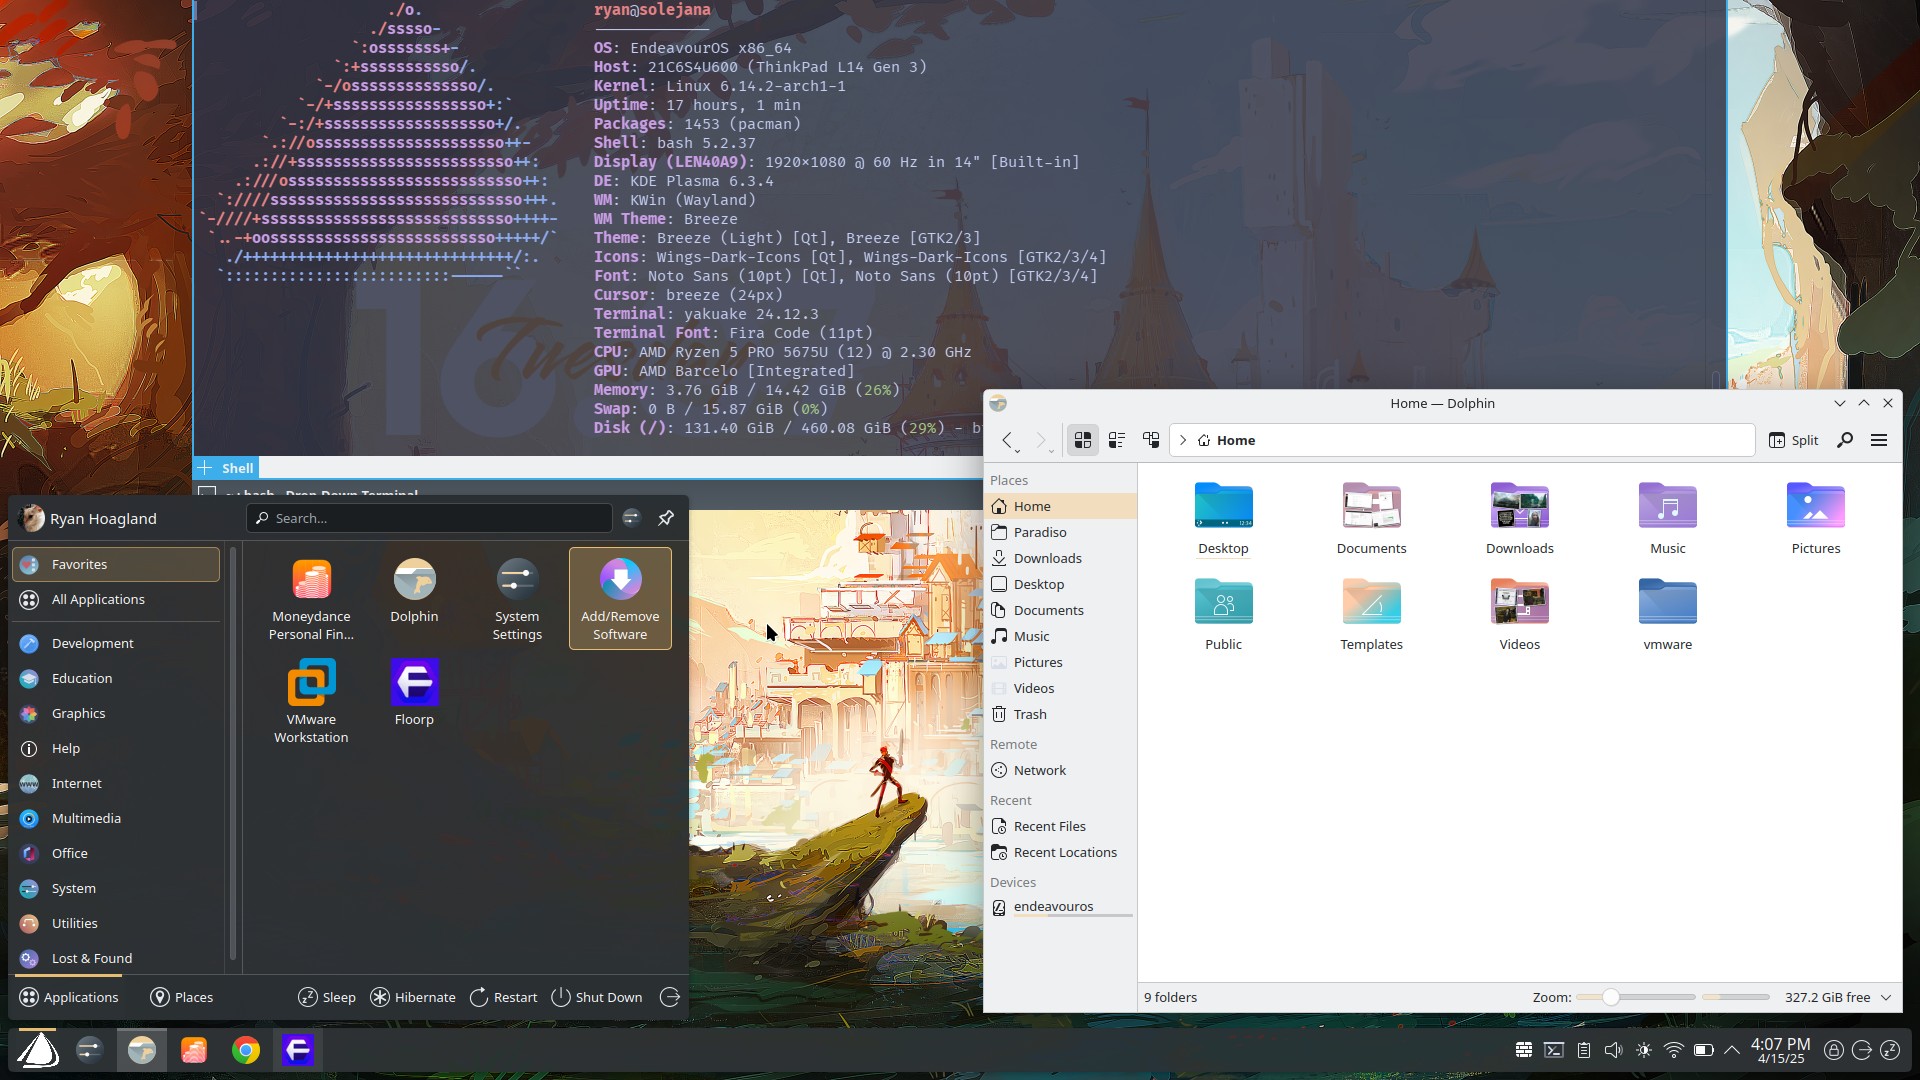Click the free disk space bar in Dolphin
The image size is (1920, 1080).
click(x=1736, y=997)
